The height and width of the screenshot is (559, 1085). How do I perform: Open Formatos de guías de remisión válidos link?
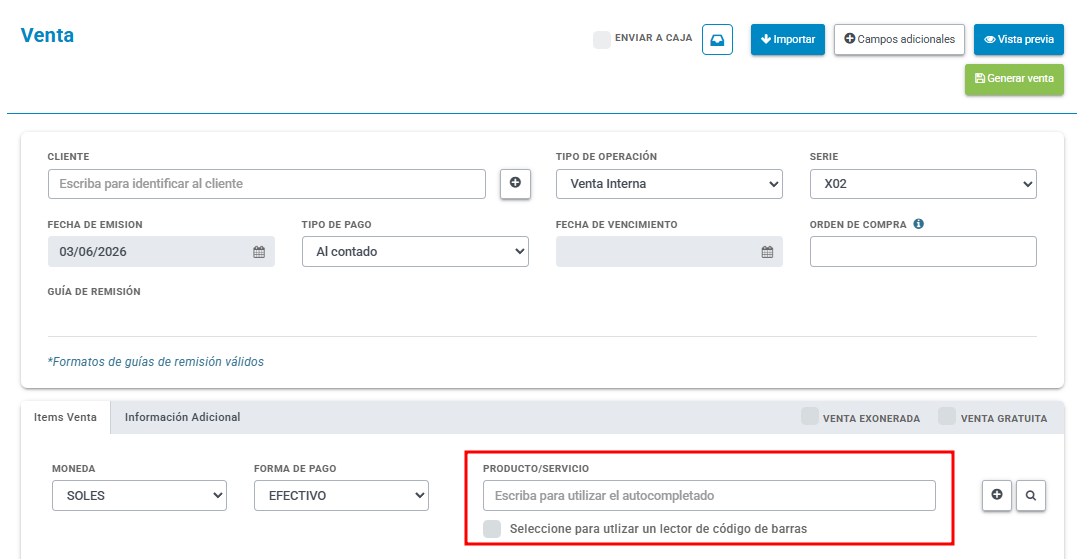(156, 362)
